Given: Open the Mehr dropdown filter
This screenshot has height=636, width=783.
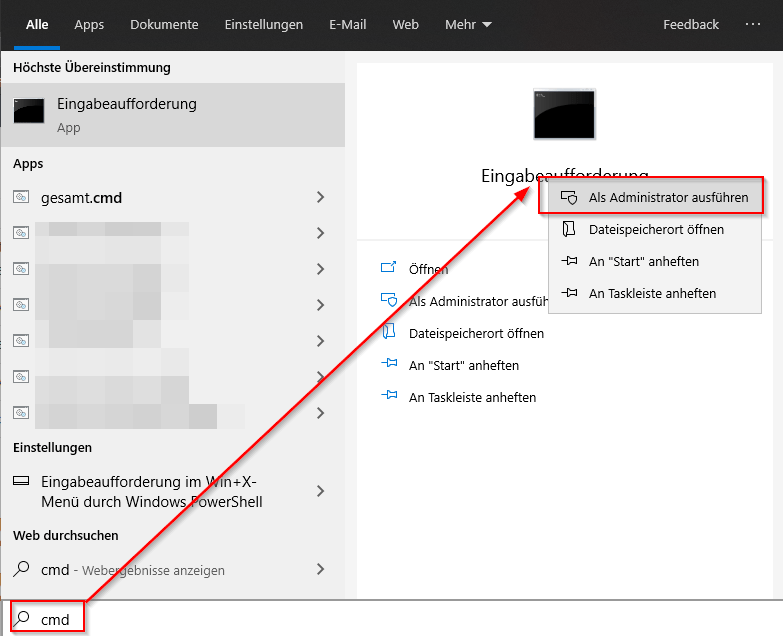Looking at the screenshot, I should pyautogui.click(x=468, y=25).
